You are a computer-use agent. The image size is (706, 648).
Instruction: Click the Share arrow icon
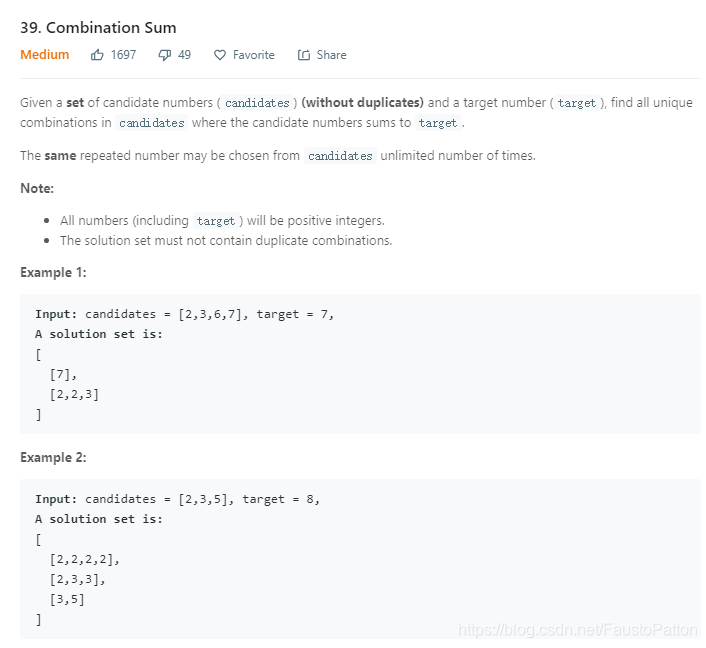pos(304,55)
